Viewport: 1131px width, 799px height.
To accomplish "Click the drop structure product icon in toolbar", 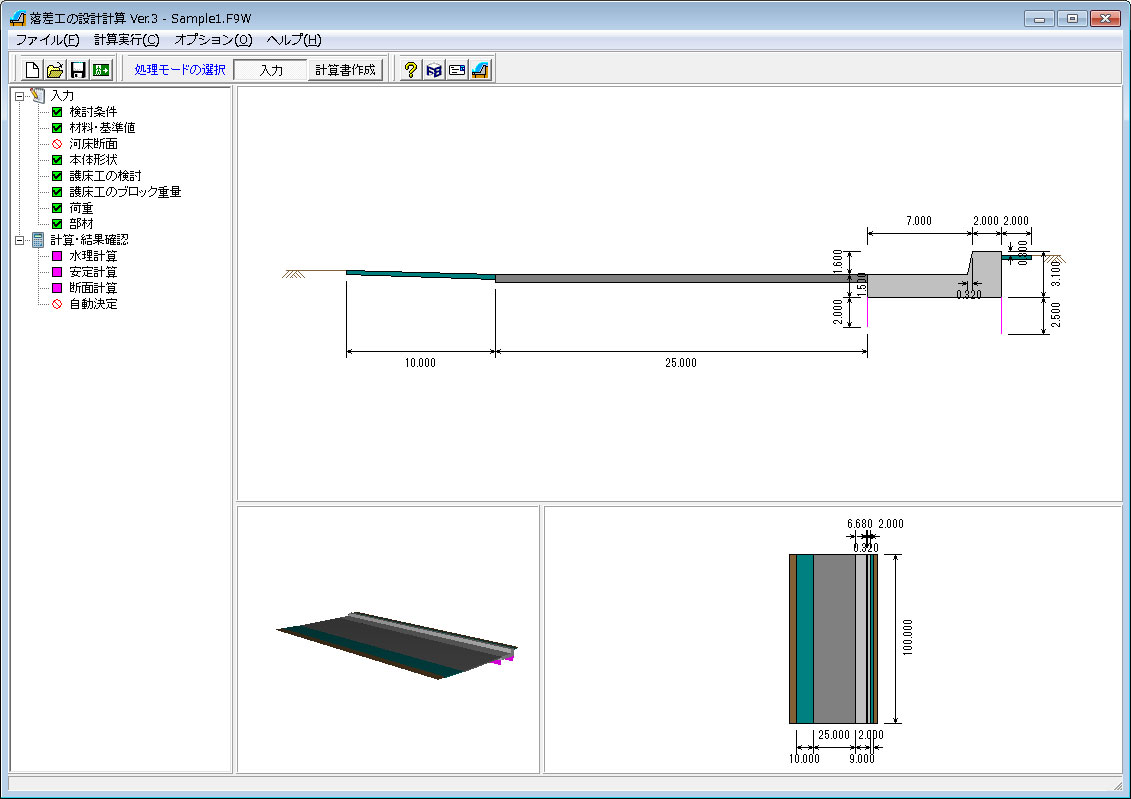I will 480,70.
